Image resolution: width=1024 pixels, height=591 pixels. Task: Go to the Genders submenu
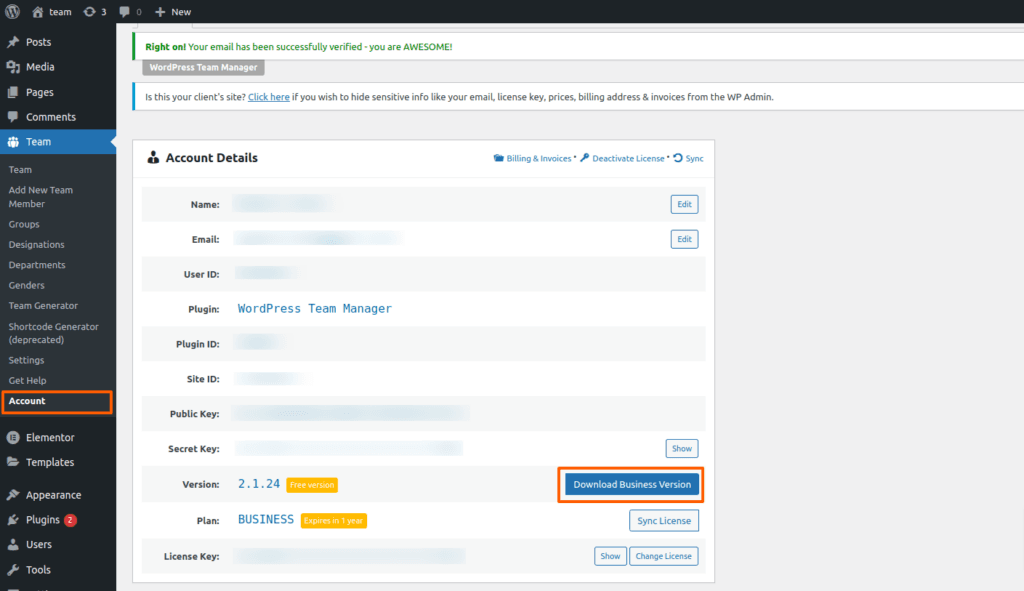tap(27, 285)
